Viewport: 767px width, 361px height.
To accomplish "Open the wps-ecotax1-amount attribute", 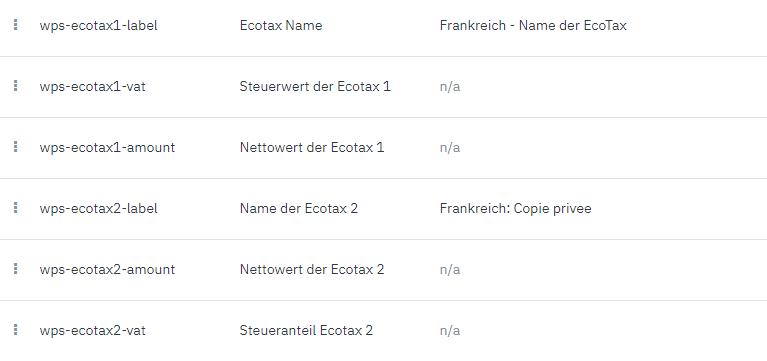I will [x=107, y=147].
